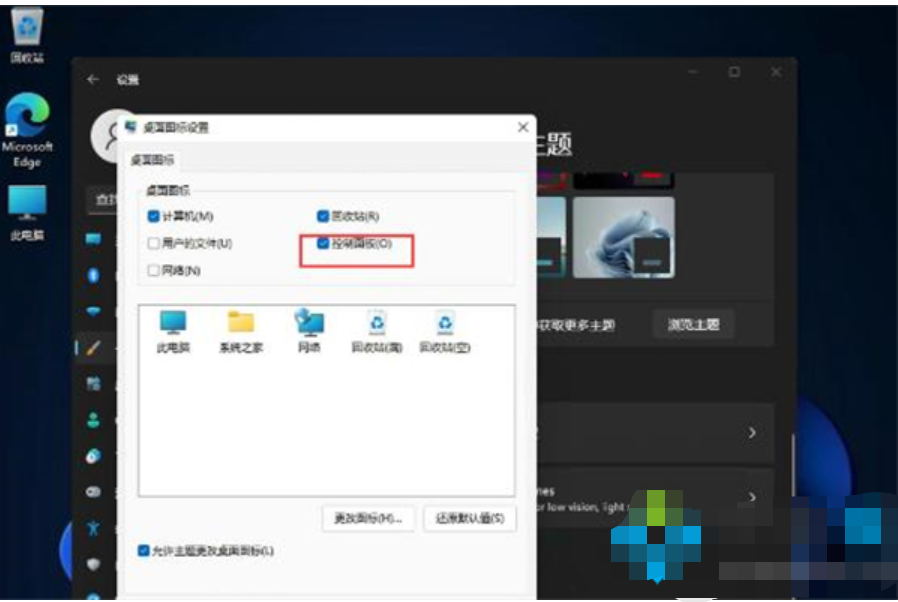The width and height of the screenshot is (898, 602).
Task: Check the 网络(N) checkbox
Action: tap(153, 270)
